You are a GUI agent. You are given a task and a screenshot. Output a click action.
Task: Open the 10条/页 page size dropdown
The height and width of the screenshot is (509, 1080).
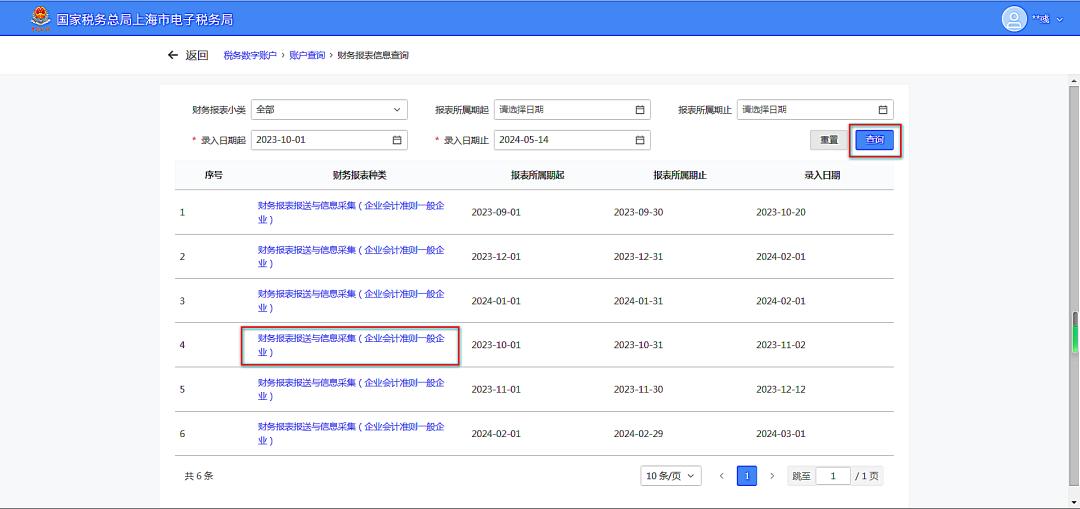(670, 476)
